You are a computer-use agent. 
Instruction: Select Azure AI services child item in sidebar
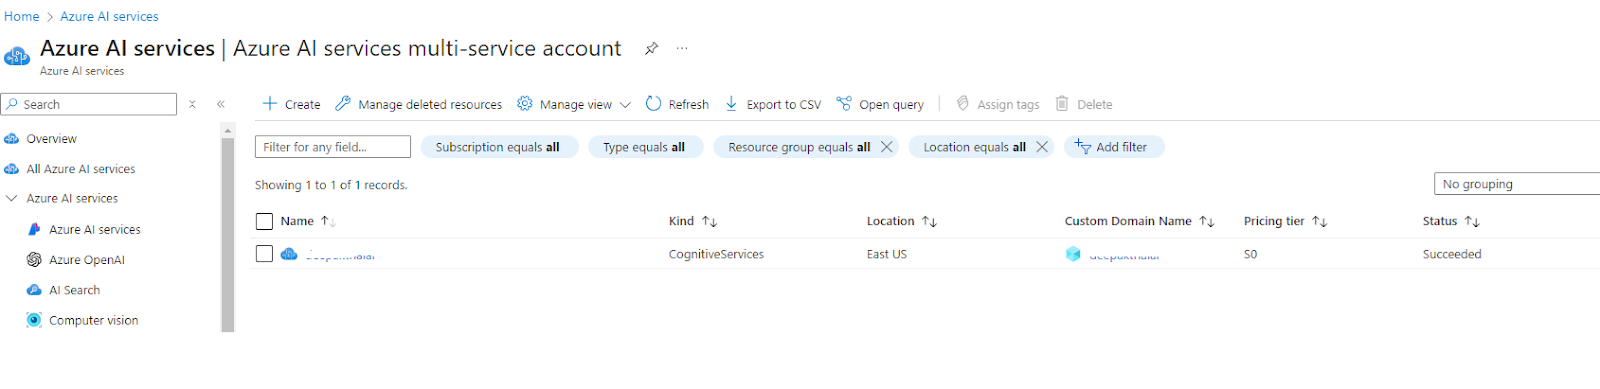[x=95, y=229]
